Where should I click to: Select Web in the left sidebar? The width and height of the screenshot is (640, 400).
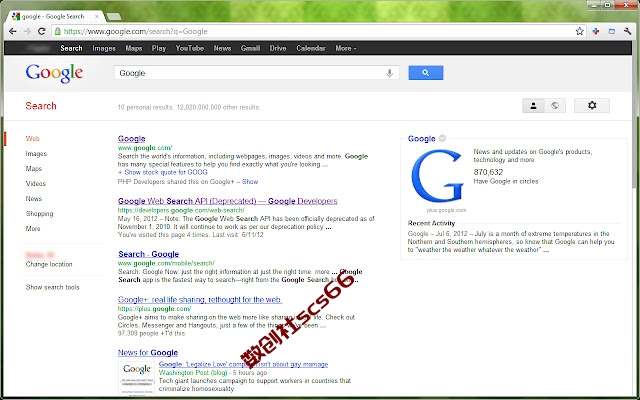[x=33, y=138]
